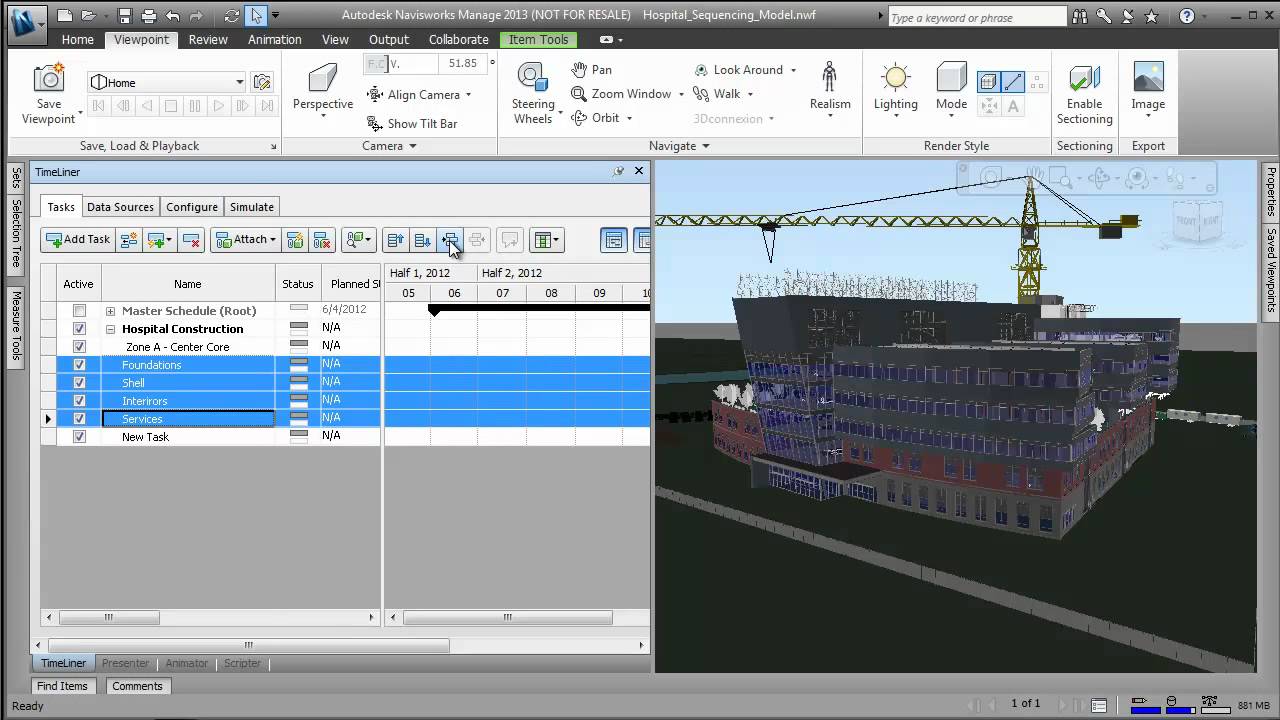Open the Animation ribbon tab

tap(274, 40)
